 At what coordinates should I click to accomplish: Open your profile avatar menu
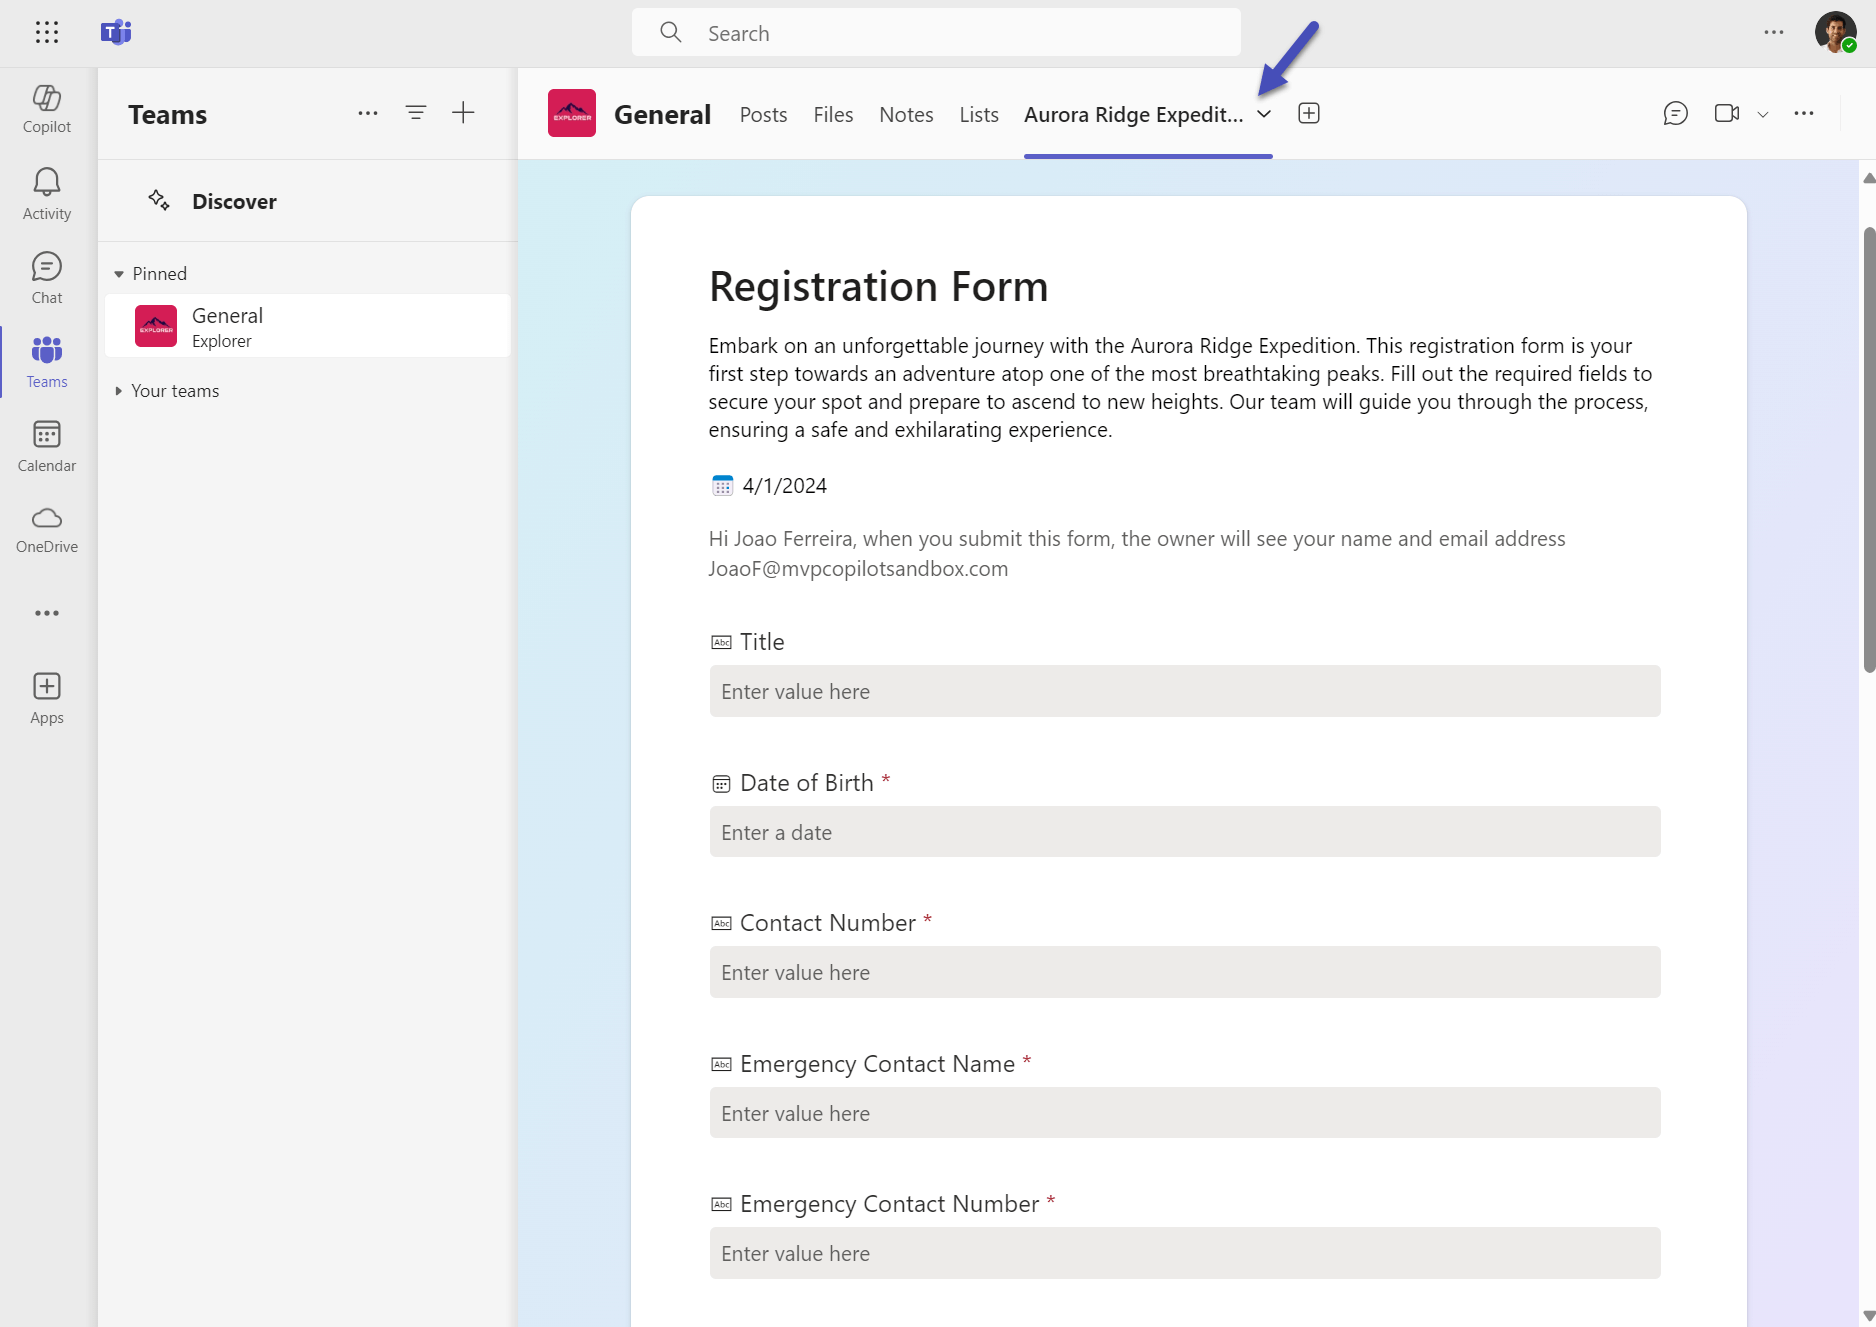point(1837,32)
